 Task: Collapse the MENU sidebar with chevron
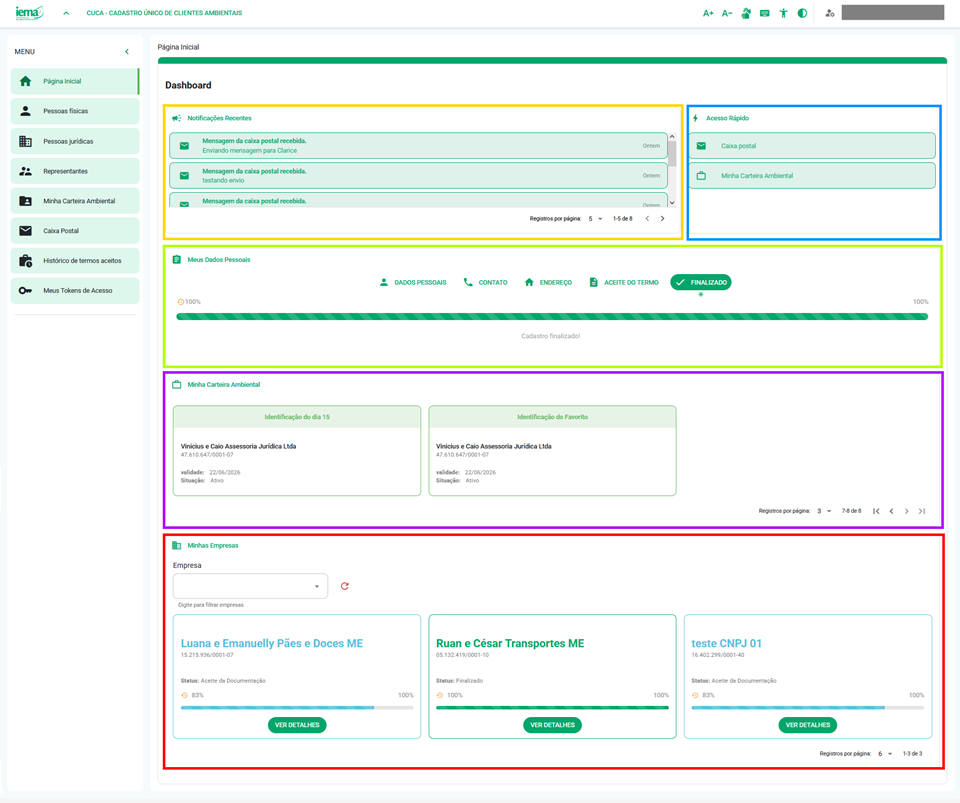pos(127,51)
